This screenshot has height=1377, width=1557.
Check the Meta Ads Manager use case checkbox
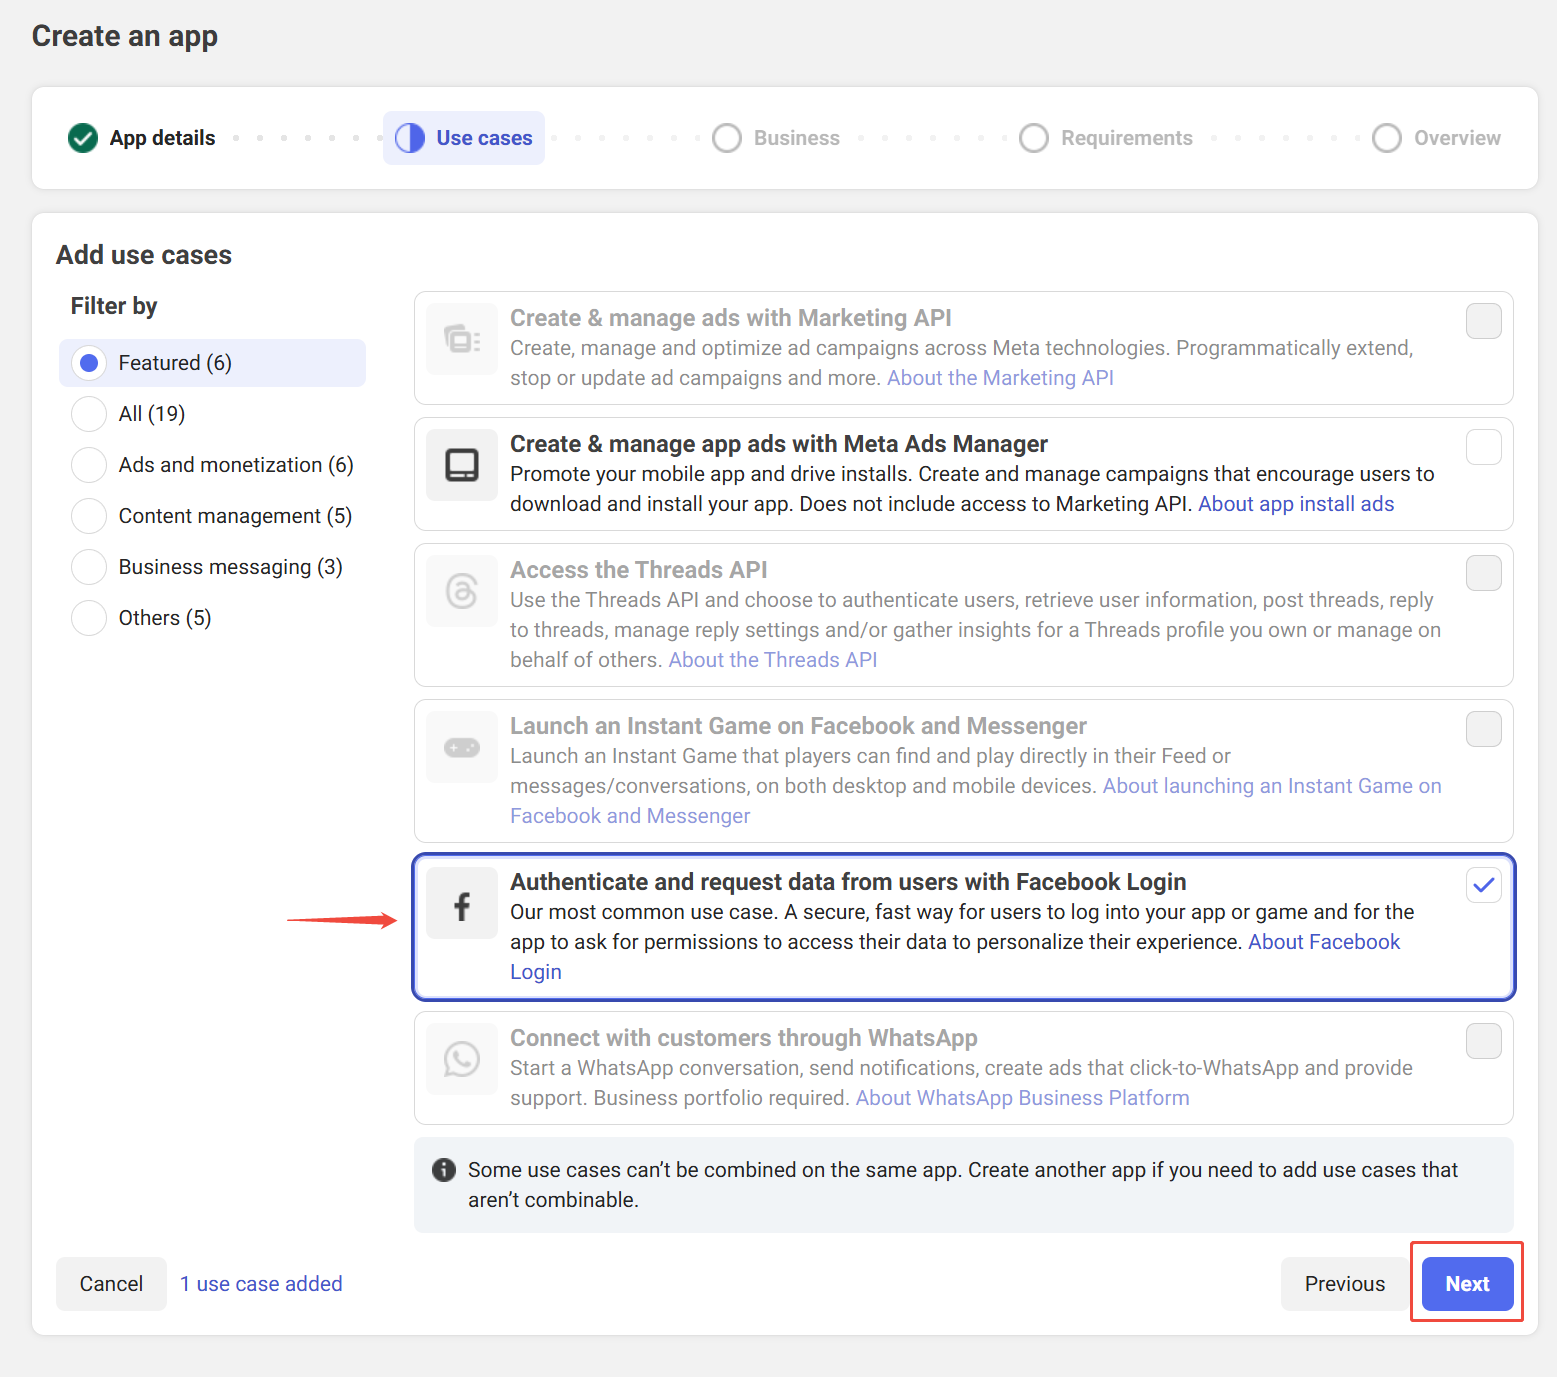click(1483, 447)
